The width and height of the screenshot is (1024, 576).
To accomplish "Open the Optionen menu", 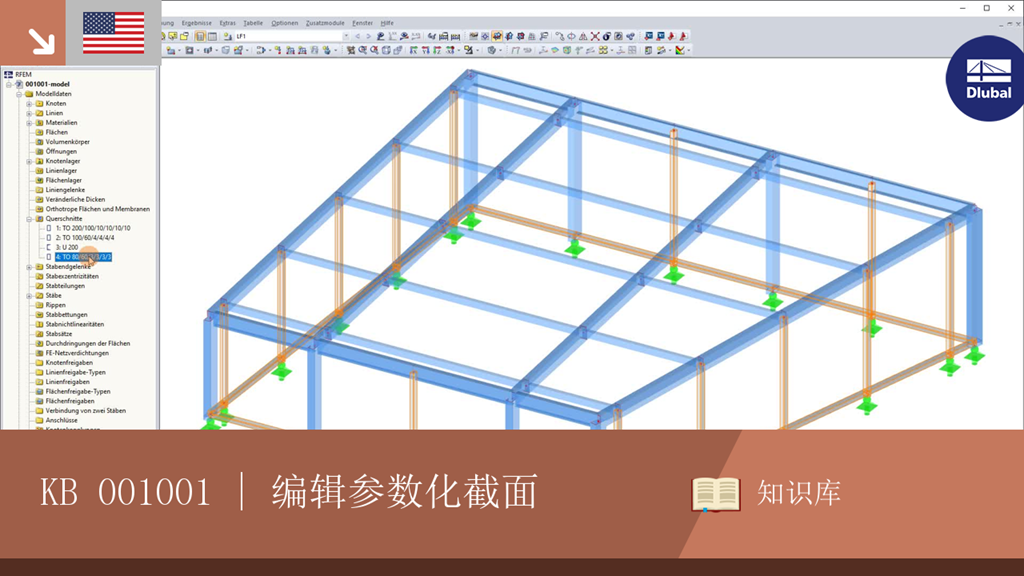I will [x=284, y=23].
